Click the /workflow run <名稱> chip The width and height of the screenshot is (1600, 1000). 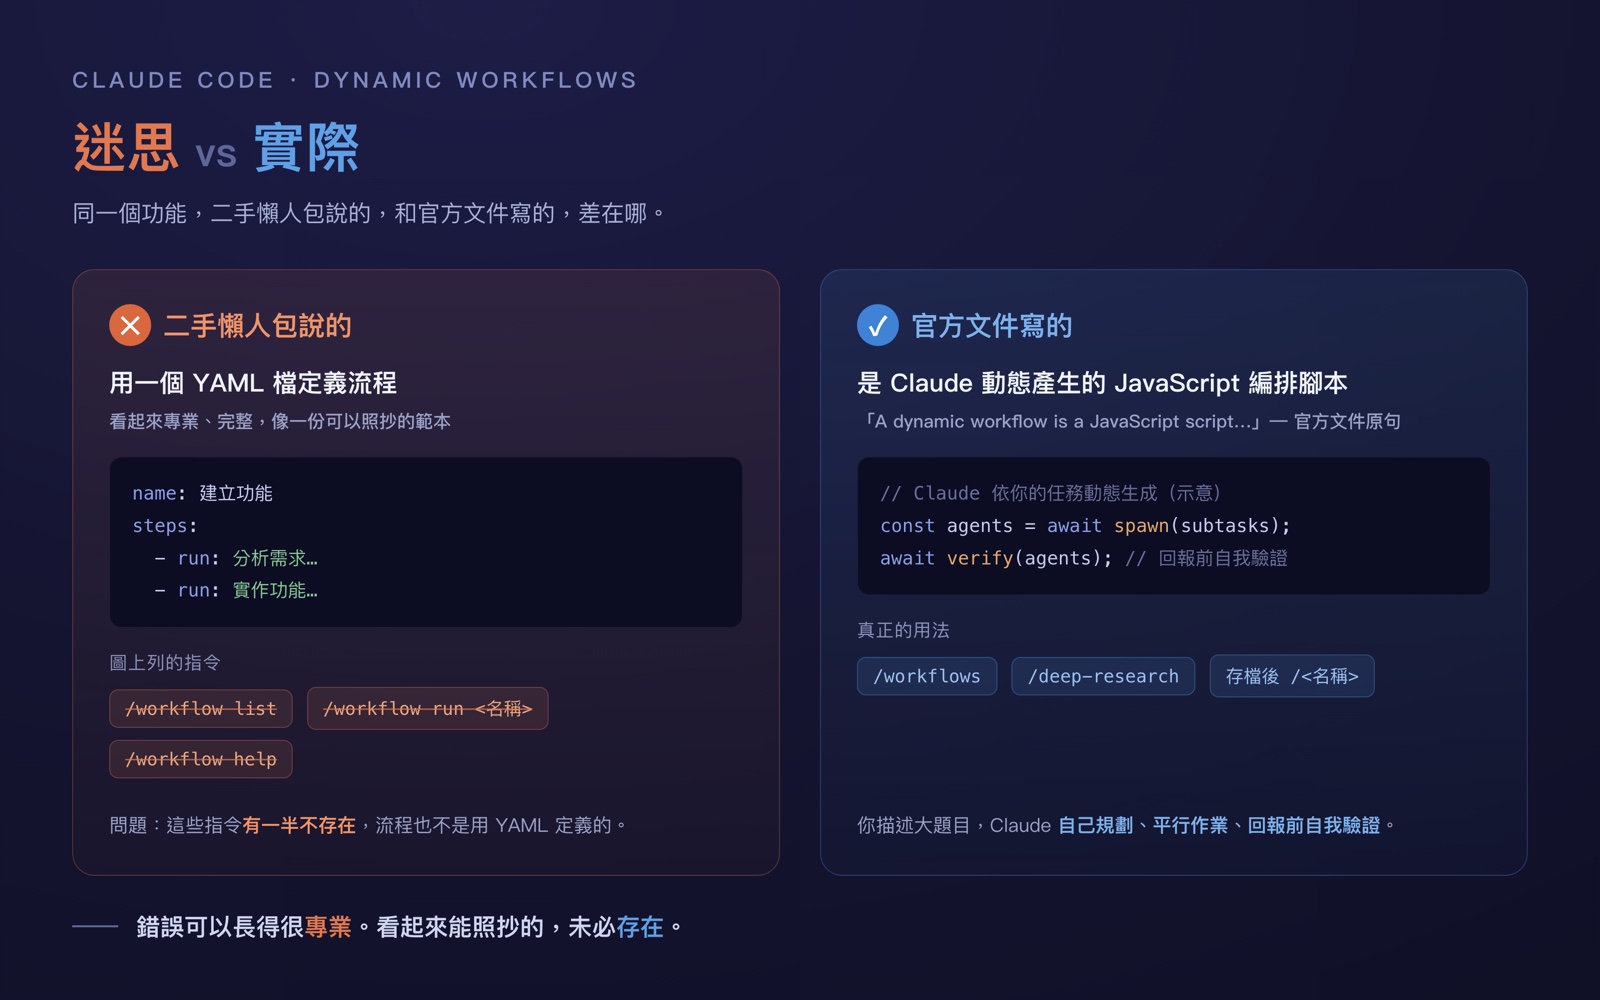tap(428, 708)
